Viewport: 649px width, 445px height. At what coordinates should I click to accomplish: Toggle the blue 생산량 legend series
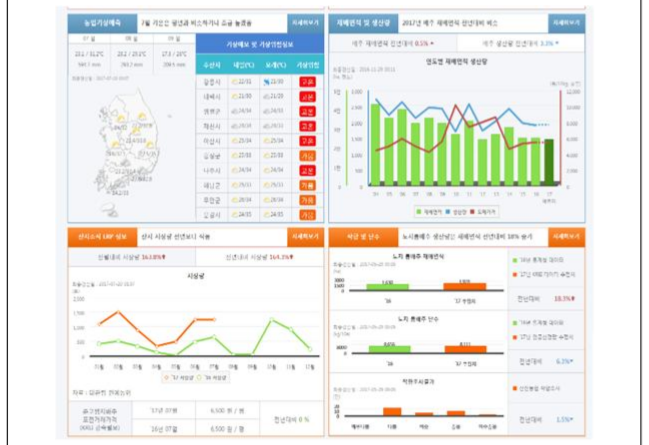click(455, 211)
